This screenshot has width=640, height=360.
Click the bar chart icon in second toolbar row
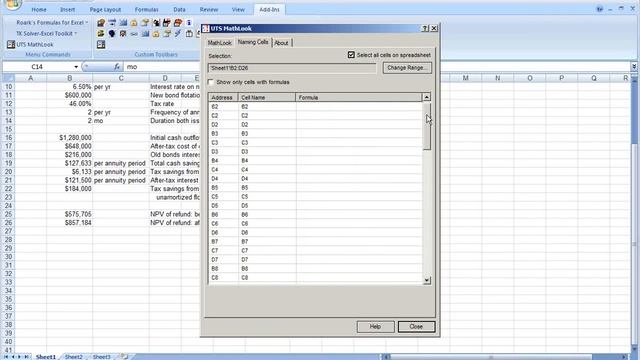pyautogui.click(x=145, y=34)
